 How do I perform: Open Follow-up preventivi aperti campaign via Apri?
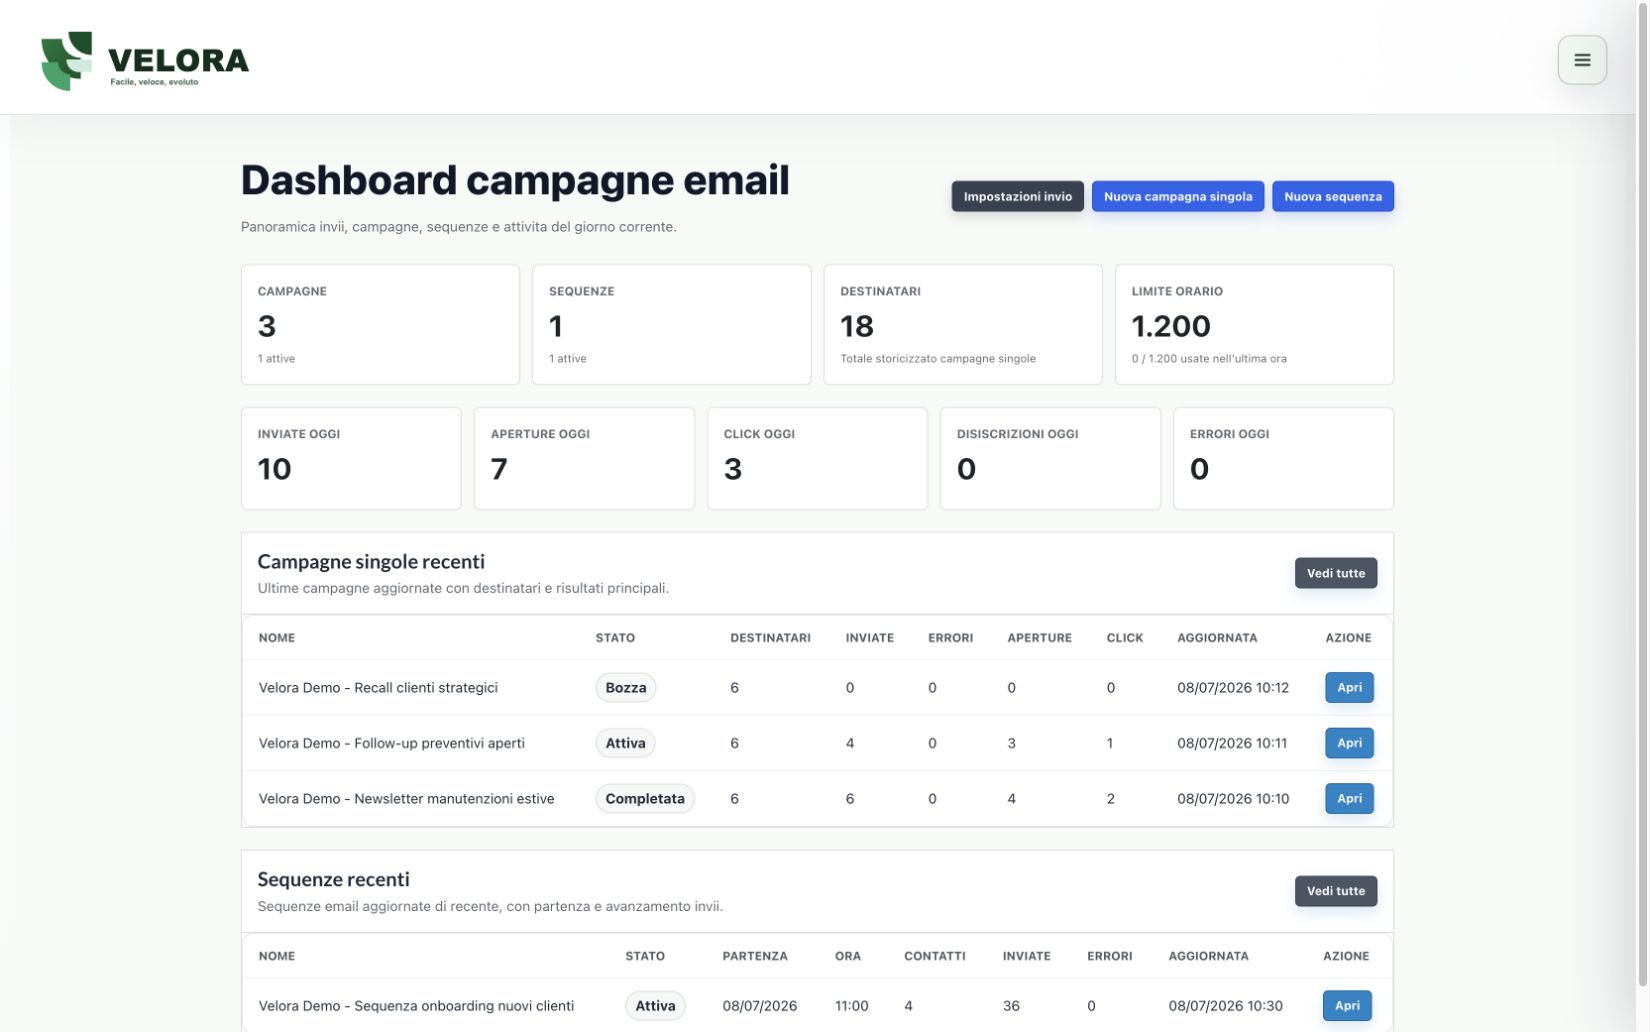point(1349,743)
